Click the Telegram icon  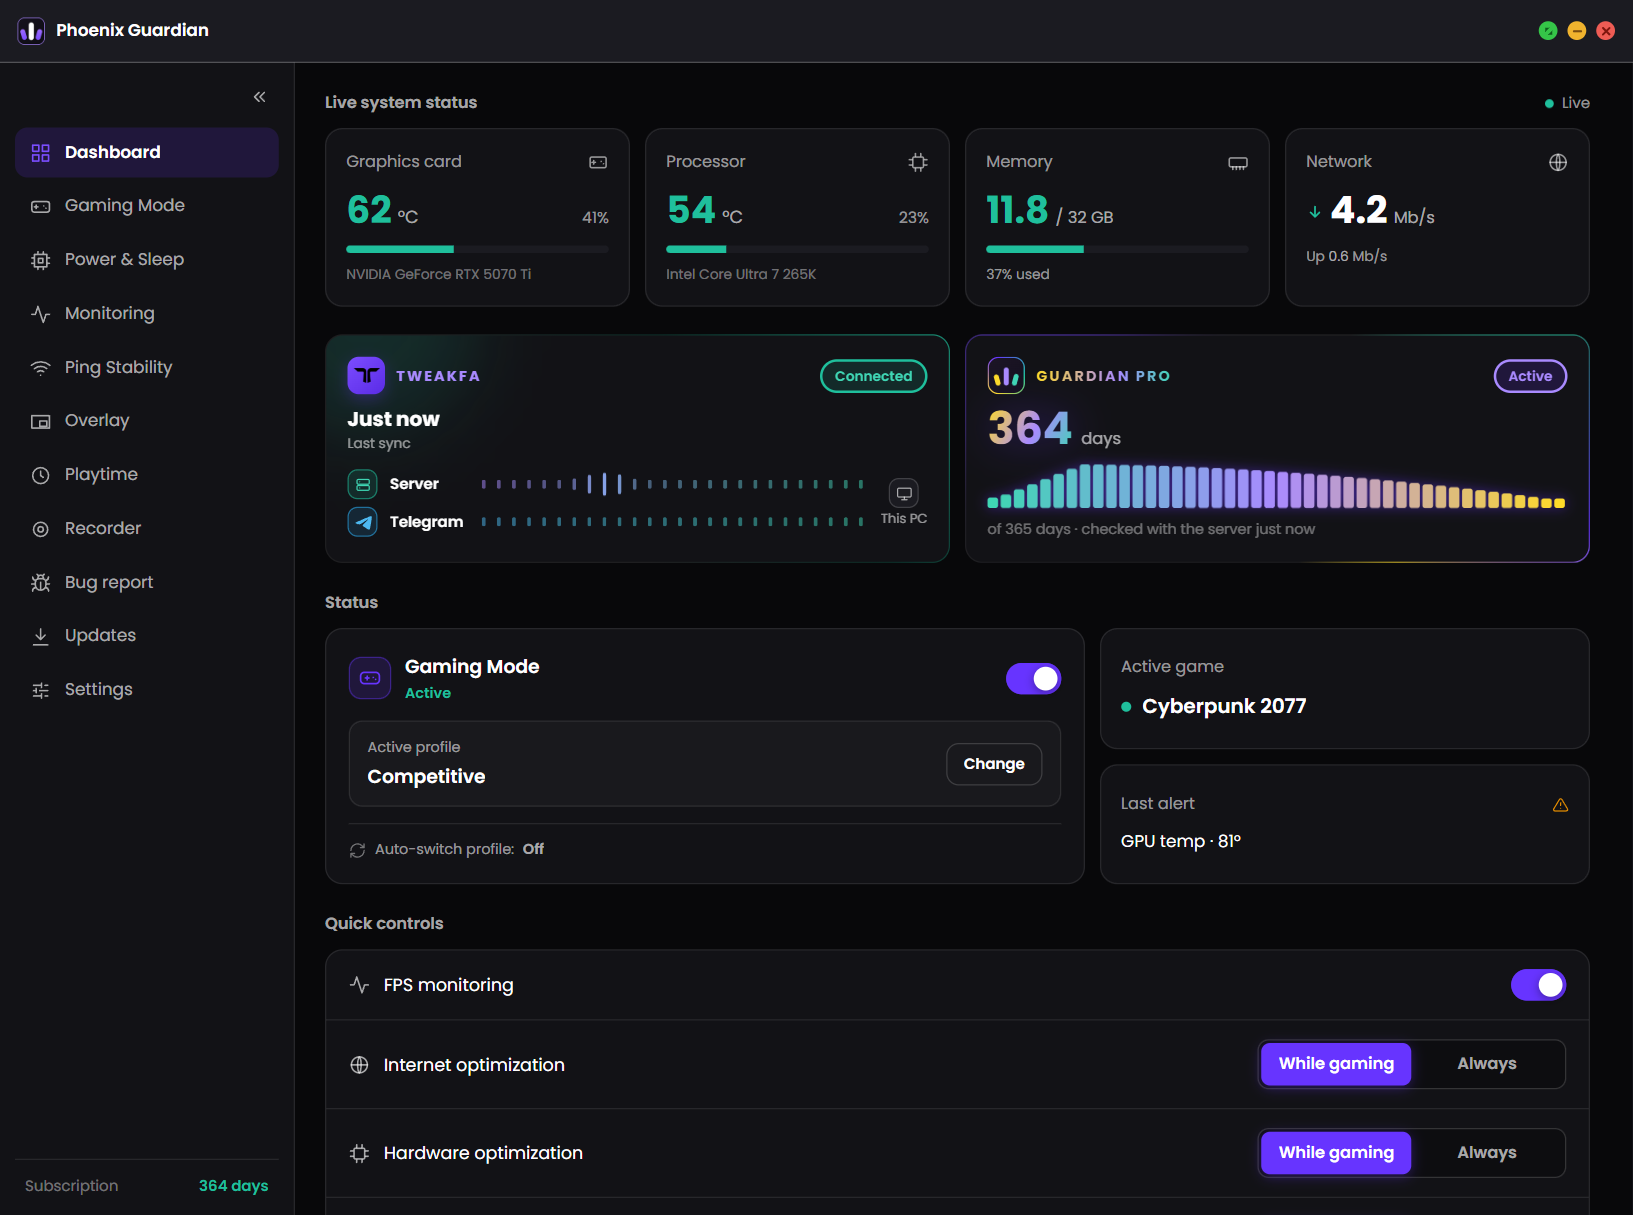[x=363, y=522]
